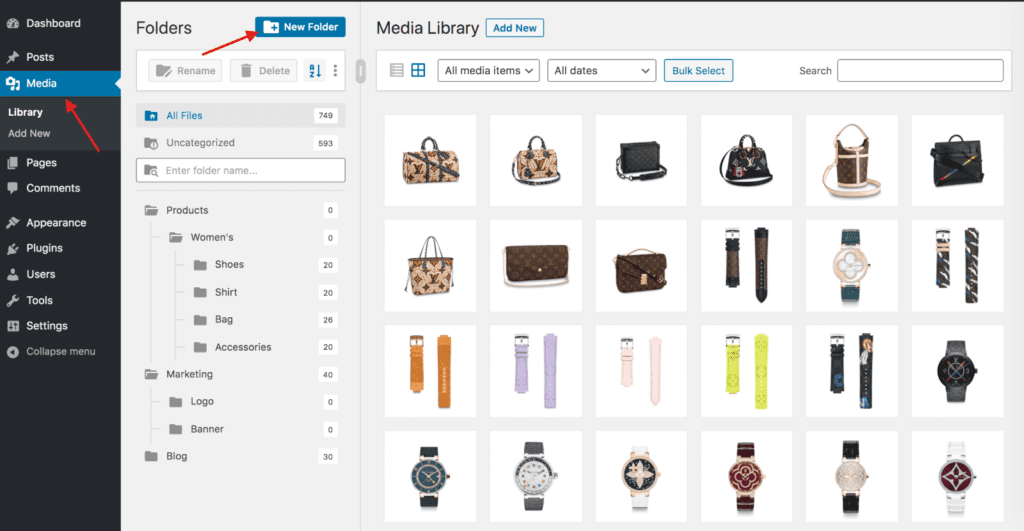The height and width of the screenshot is (531, 1024).
Task: Click the Tools wrench icon
Action: (13, 300)
